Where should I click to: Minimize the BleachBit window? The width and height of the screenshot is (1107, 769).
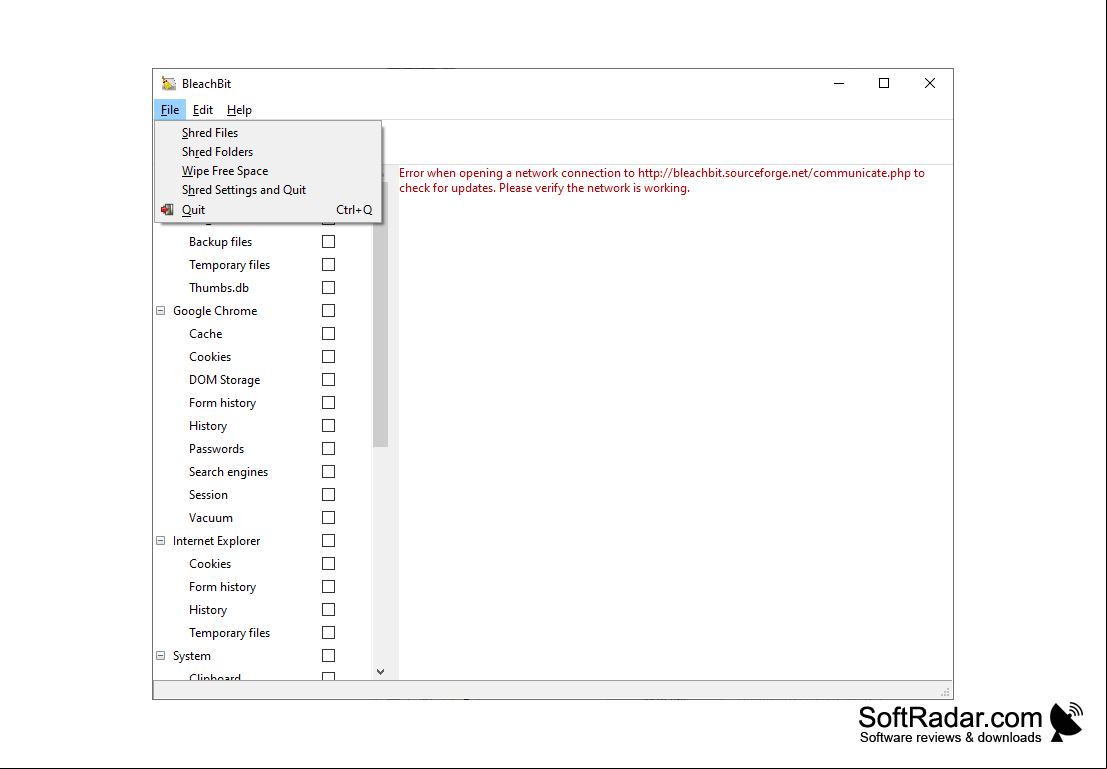pyautogui.click(x=839, y=83)
